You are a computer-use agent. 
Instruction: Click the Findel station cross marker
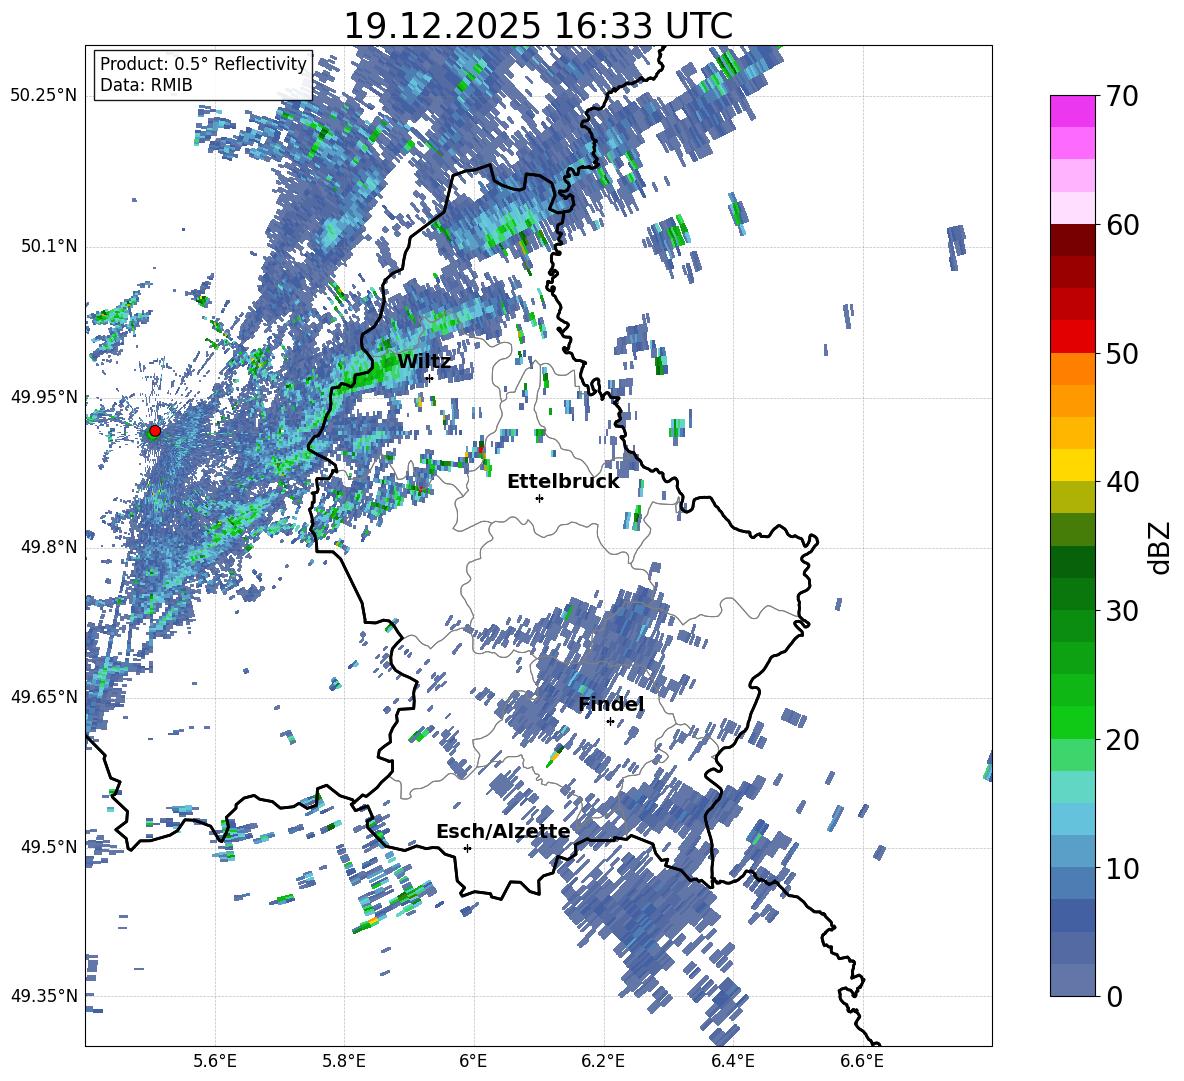tap(610, 721)
